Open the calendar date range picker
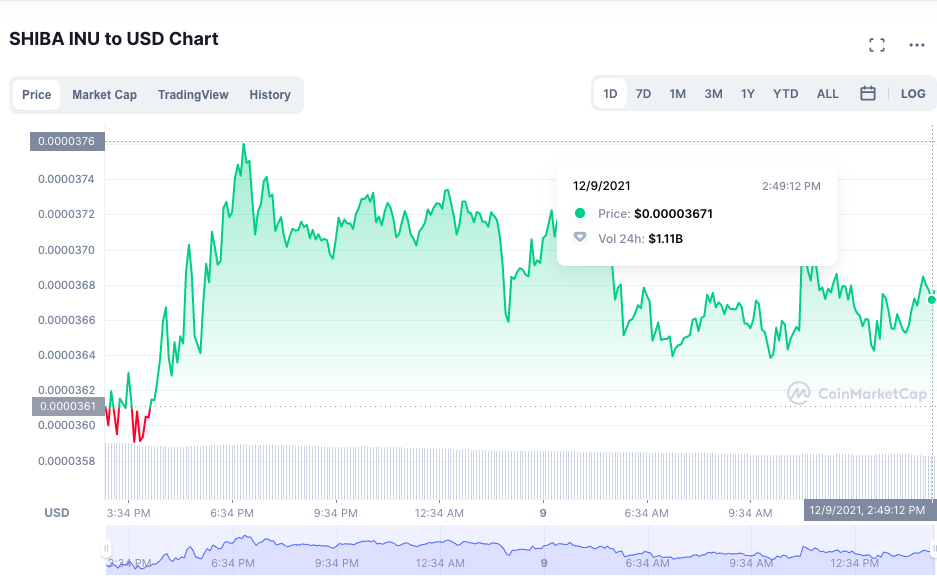937x578 pixels. (x=868, y=93)
